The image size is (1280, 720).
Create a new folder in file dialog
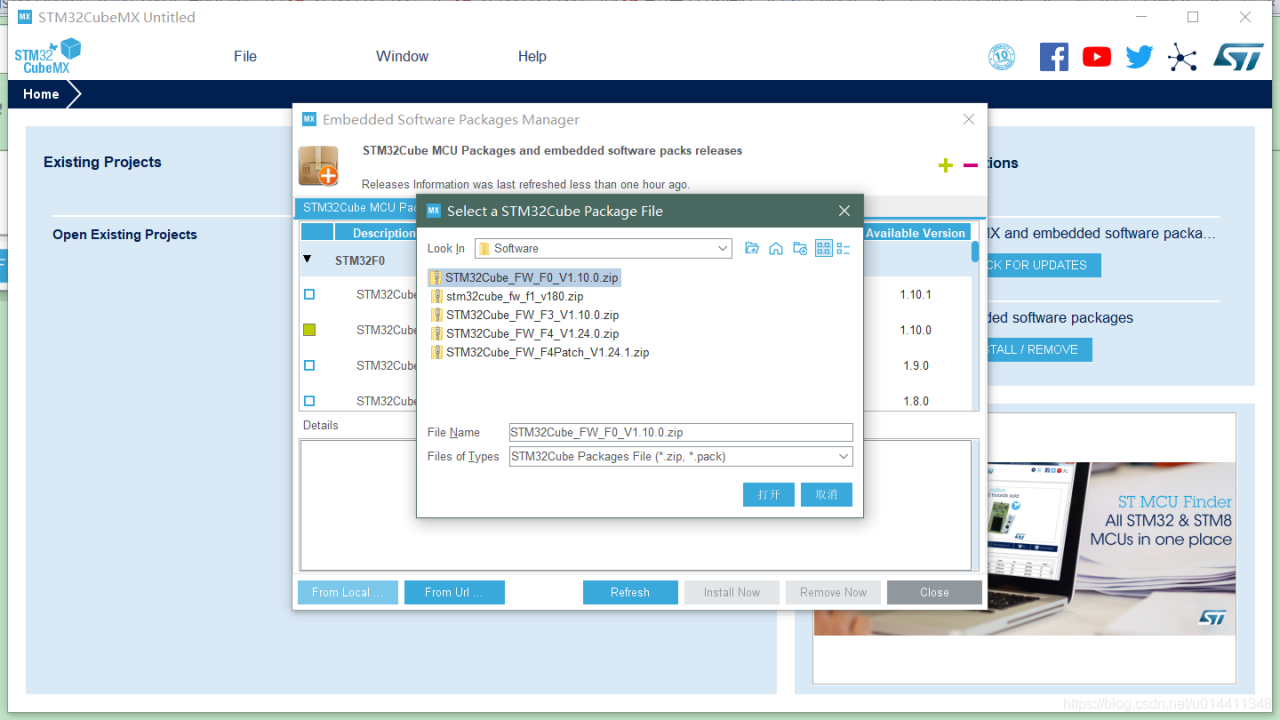point(800,248)
